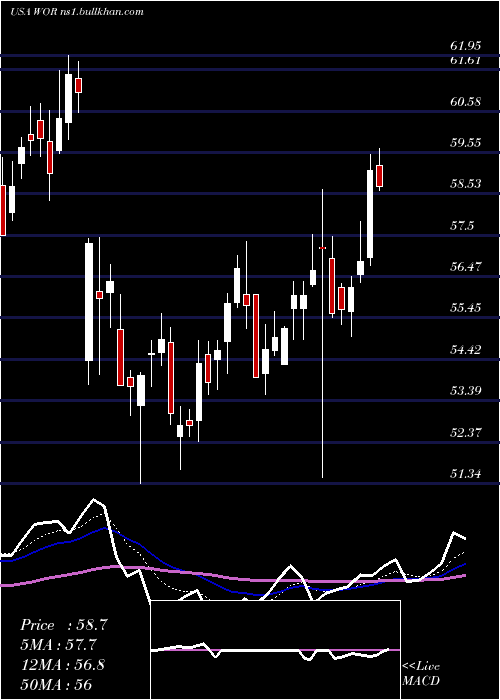Click the <<Live MACD label
Viewport: 500px width, 700px height.
tap(421, 673)
